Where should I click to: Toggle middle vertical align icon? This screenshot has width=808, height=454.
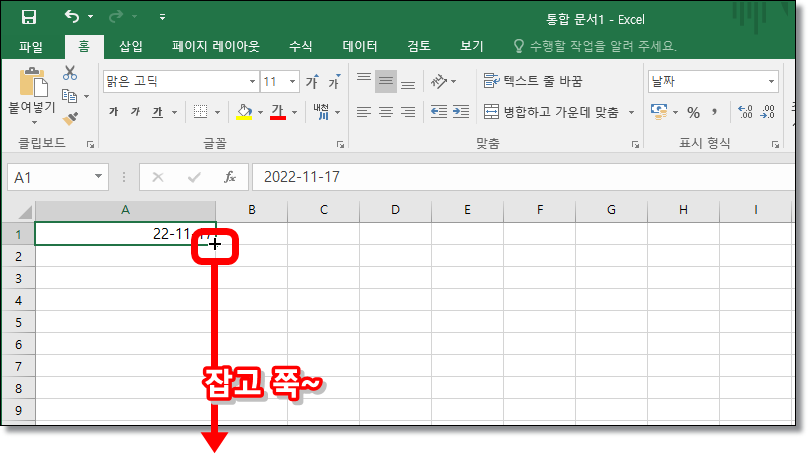tap(386, 81)
